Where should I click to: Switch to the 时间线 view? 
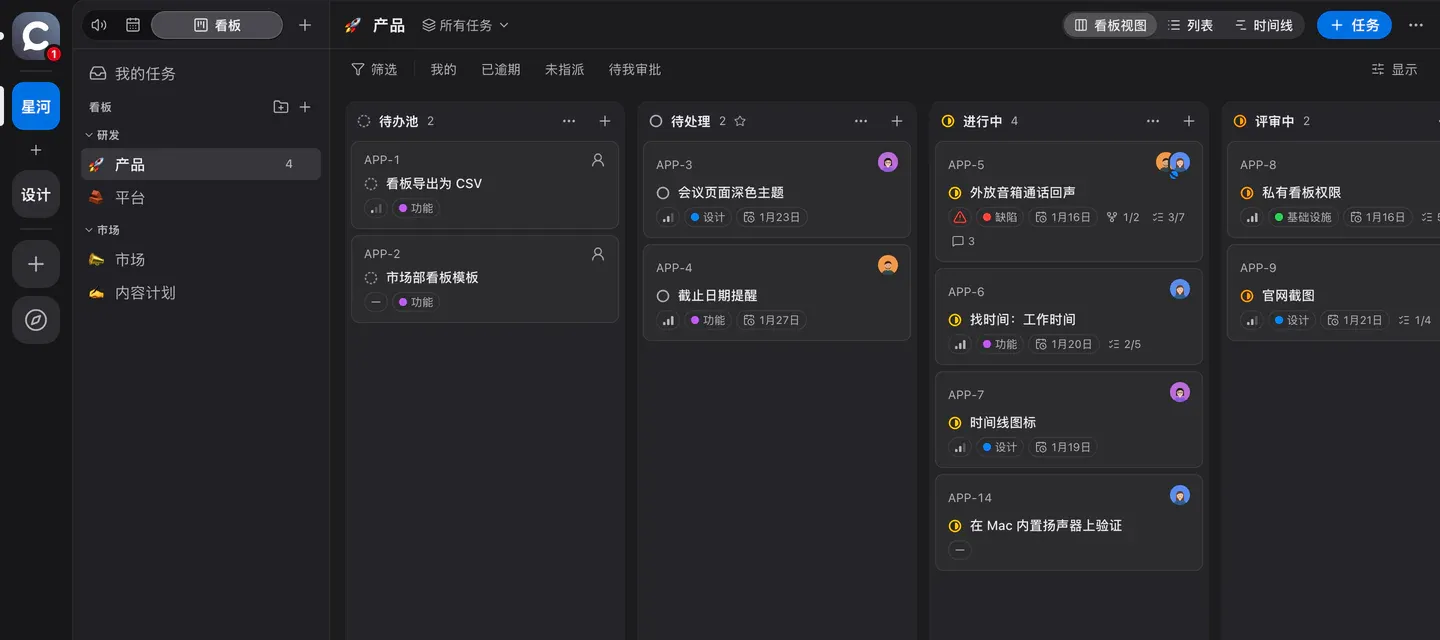coord(1264,25)
